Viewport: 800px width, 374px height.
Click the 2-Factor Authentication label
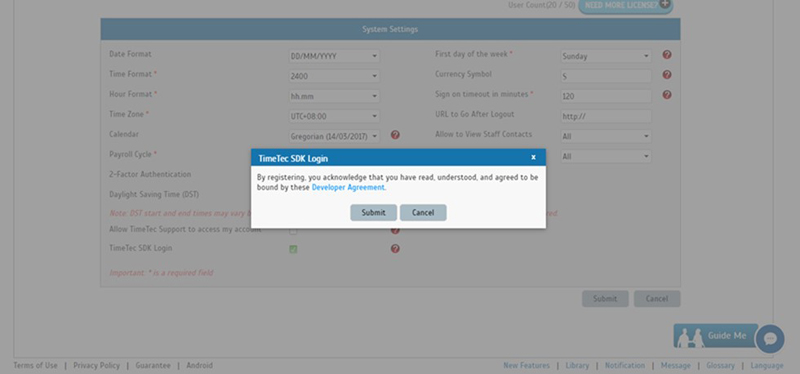[150, 174]
